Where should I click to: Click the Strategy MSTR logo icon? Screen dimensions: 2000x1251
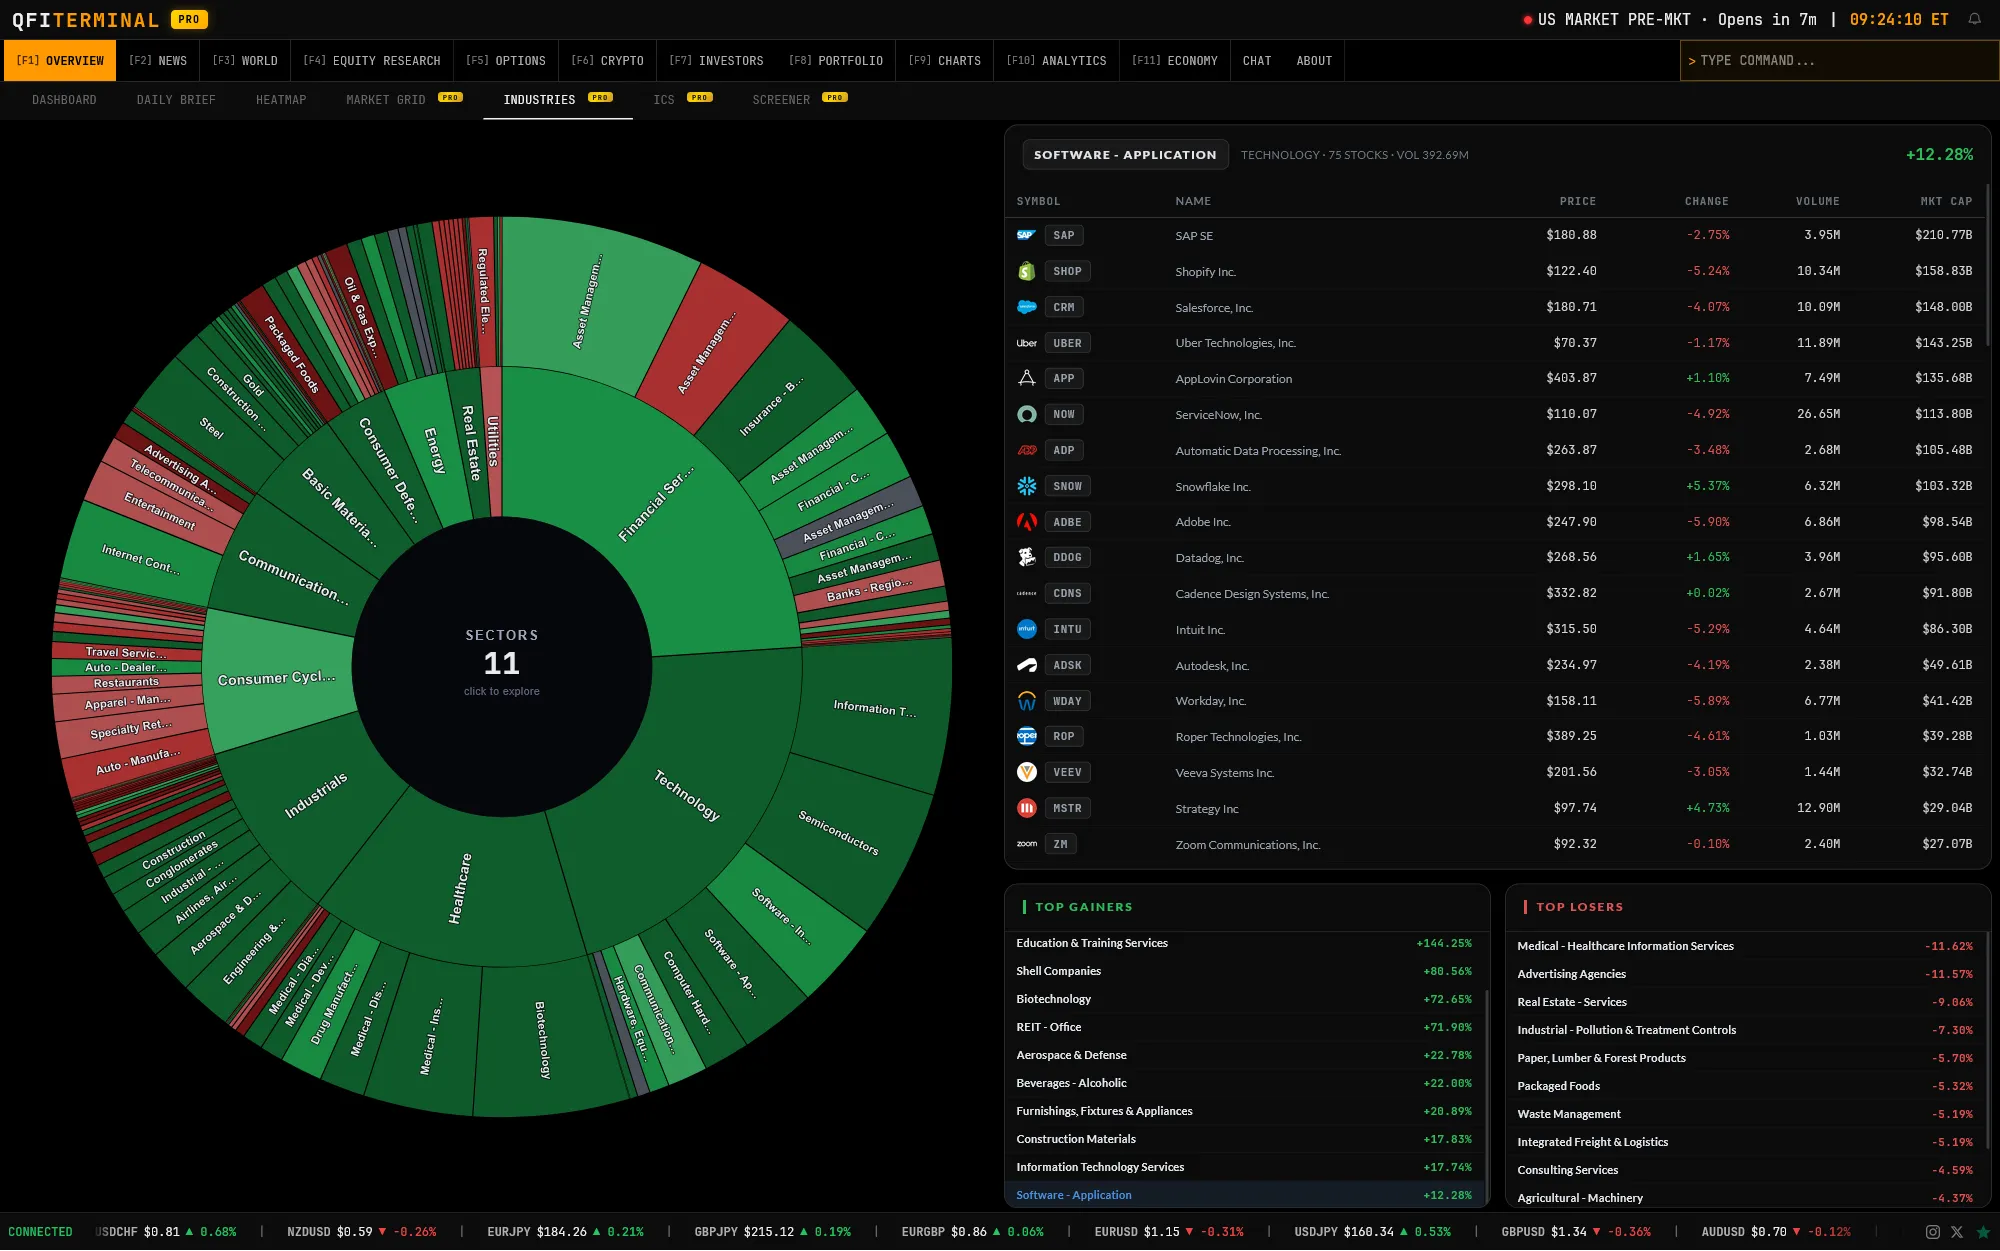pyautogui.click(x=1026, y=808)
